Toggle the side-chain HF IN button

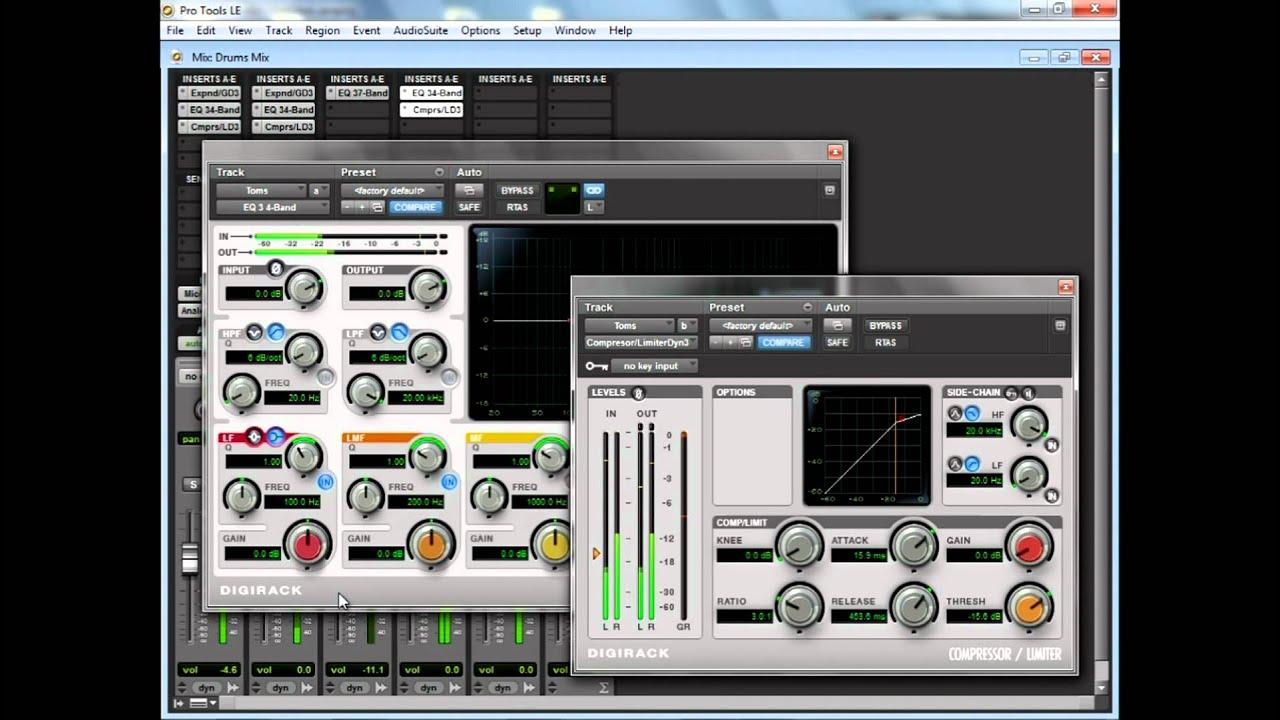[x=1052, y=444]
